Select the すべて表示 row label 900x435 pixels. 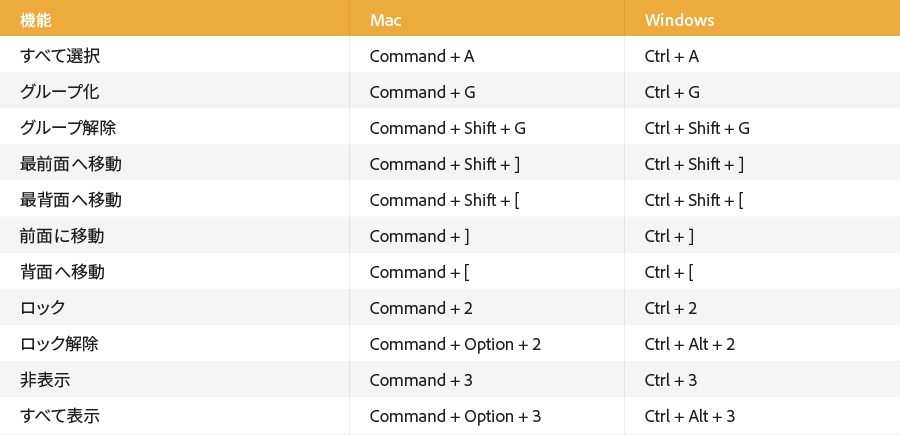60,416
